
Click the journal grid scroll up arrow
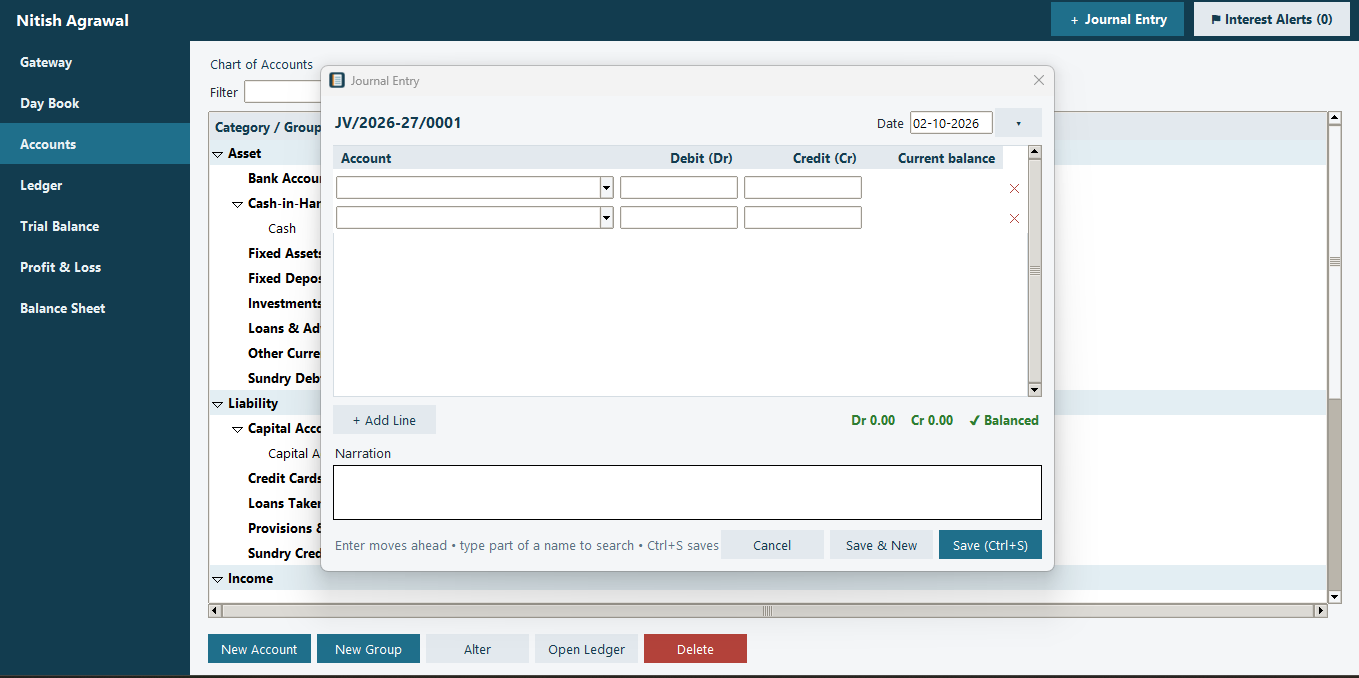point(1034,153)
